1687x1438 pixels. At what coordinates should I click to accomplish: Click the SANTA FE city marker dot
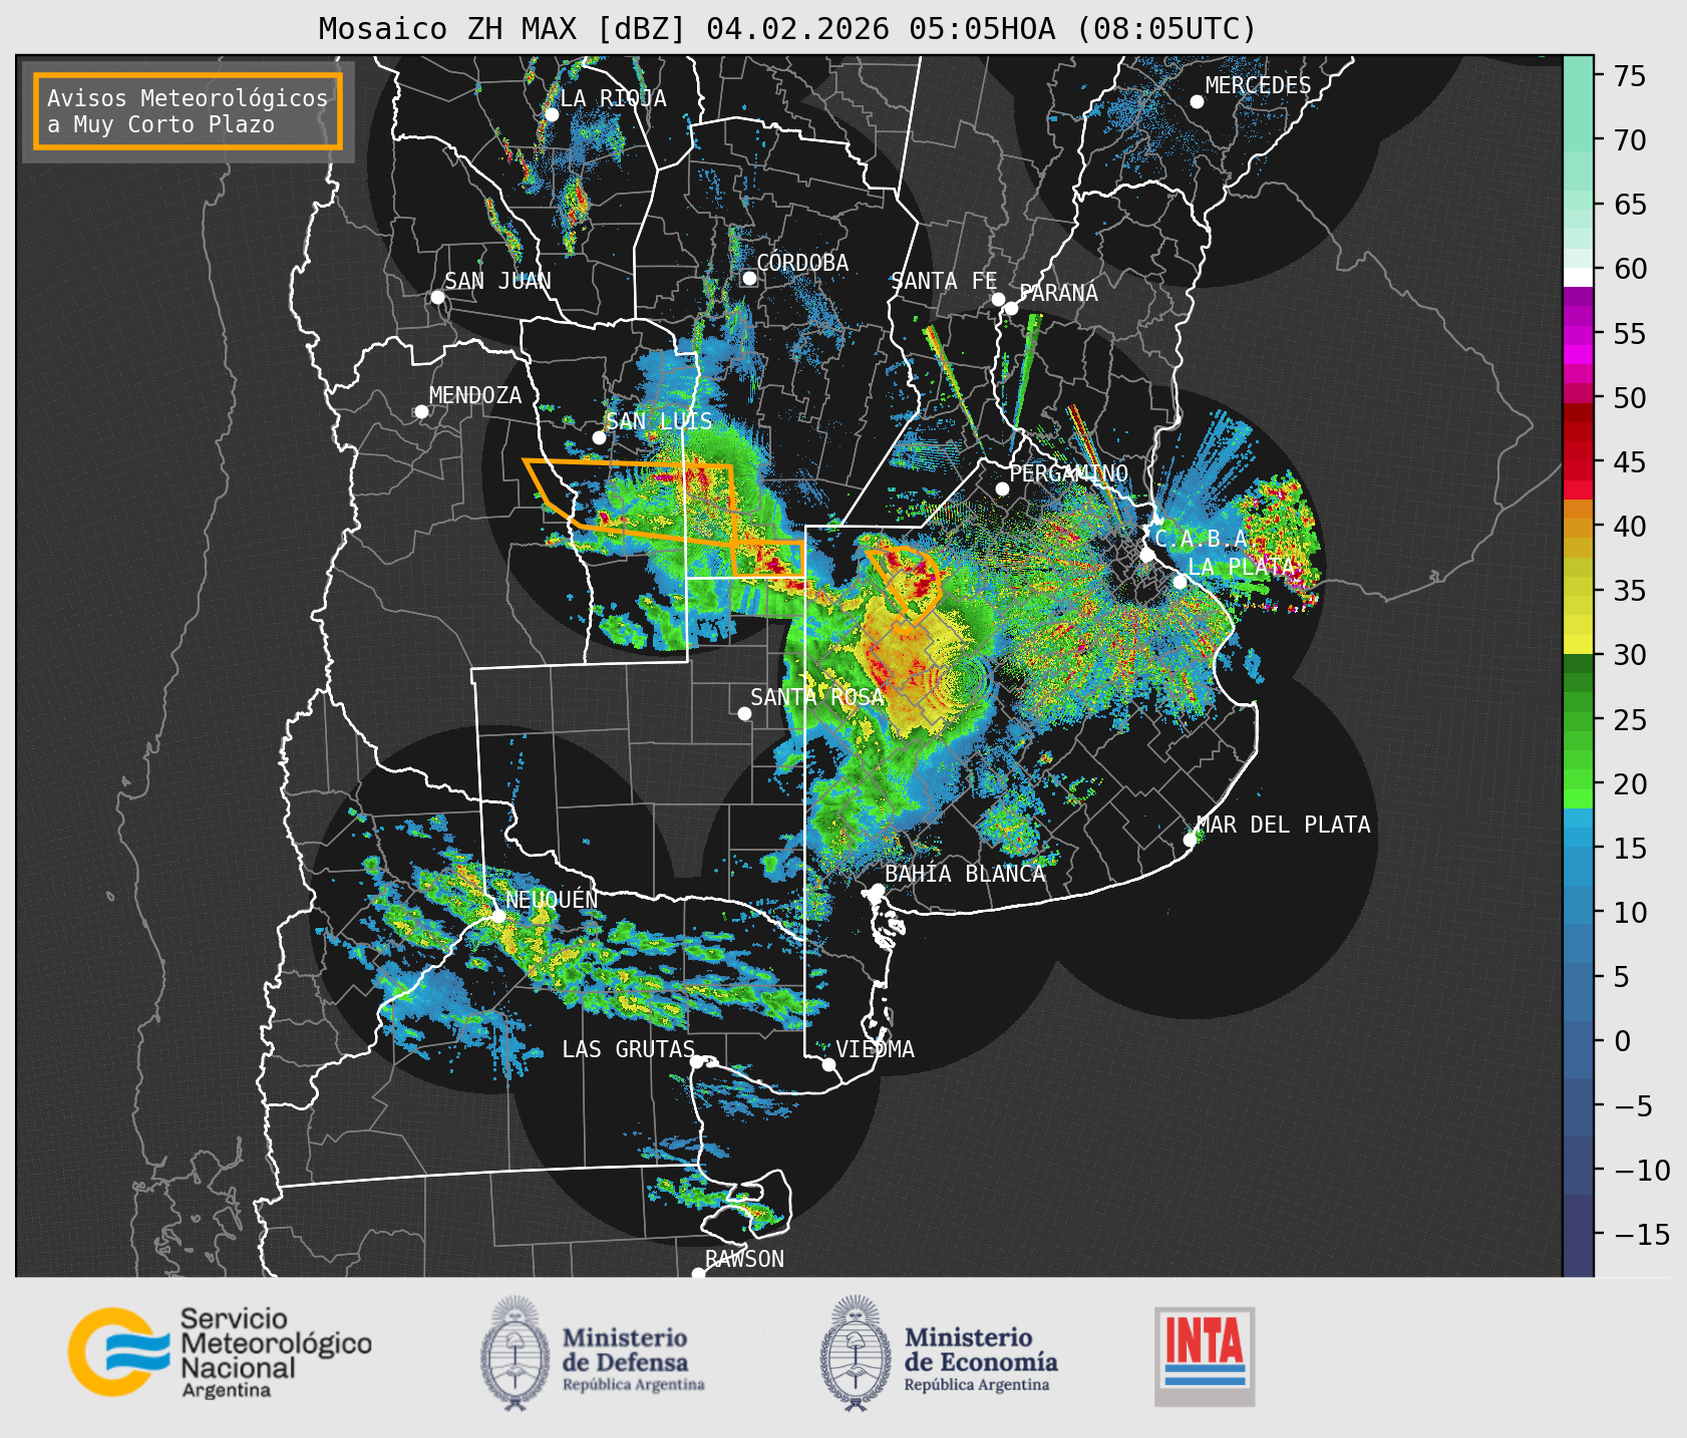(x=998, y=299)
